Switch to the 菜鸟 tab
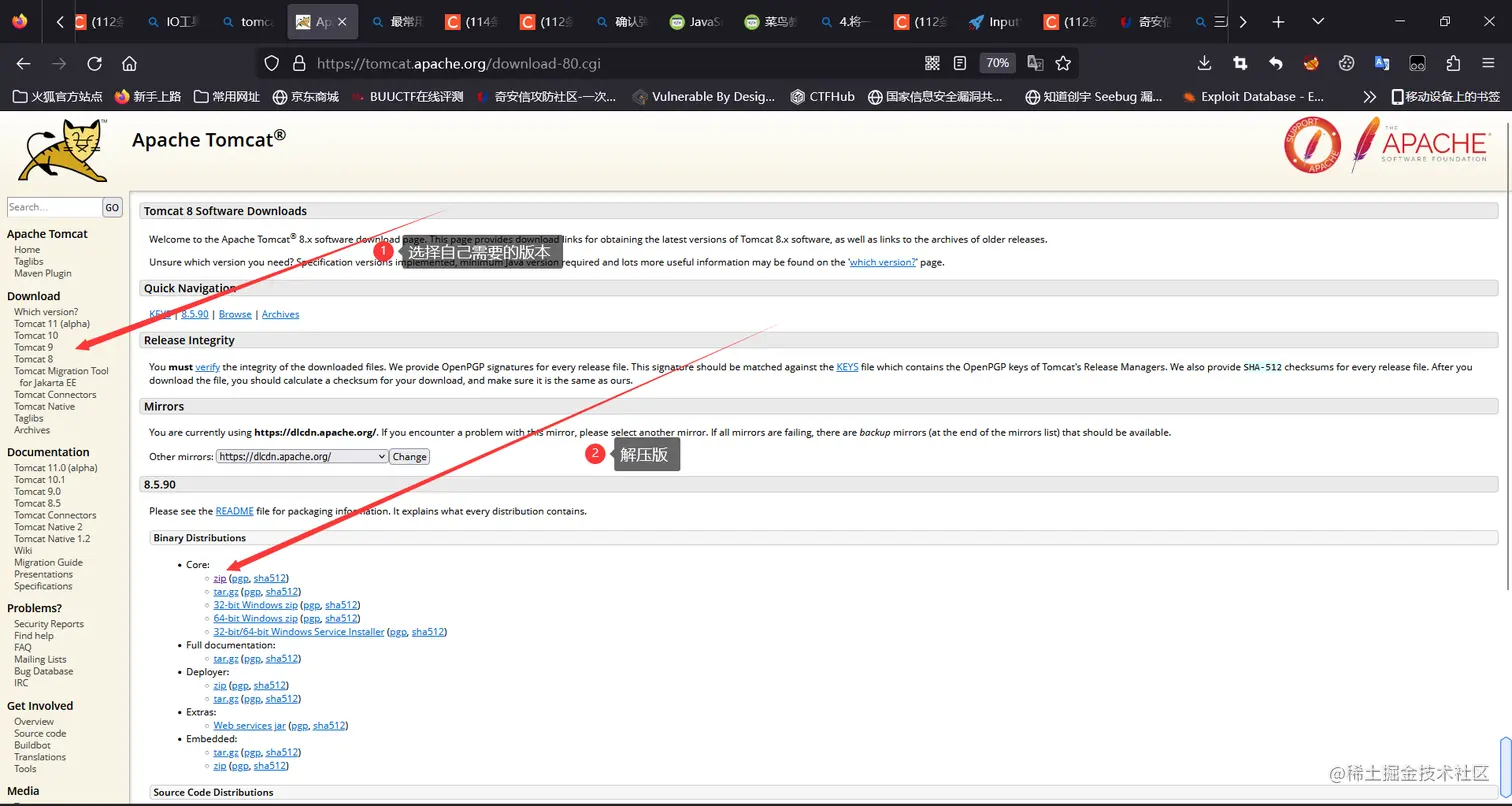This screenshot has height=806, width=1512. point(772,22)
